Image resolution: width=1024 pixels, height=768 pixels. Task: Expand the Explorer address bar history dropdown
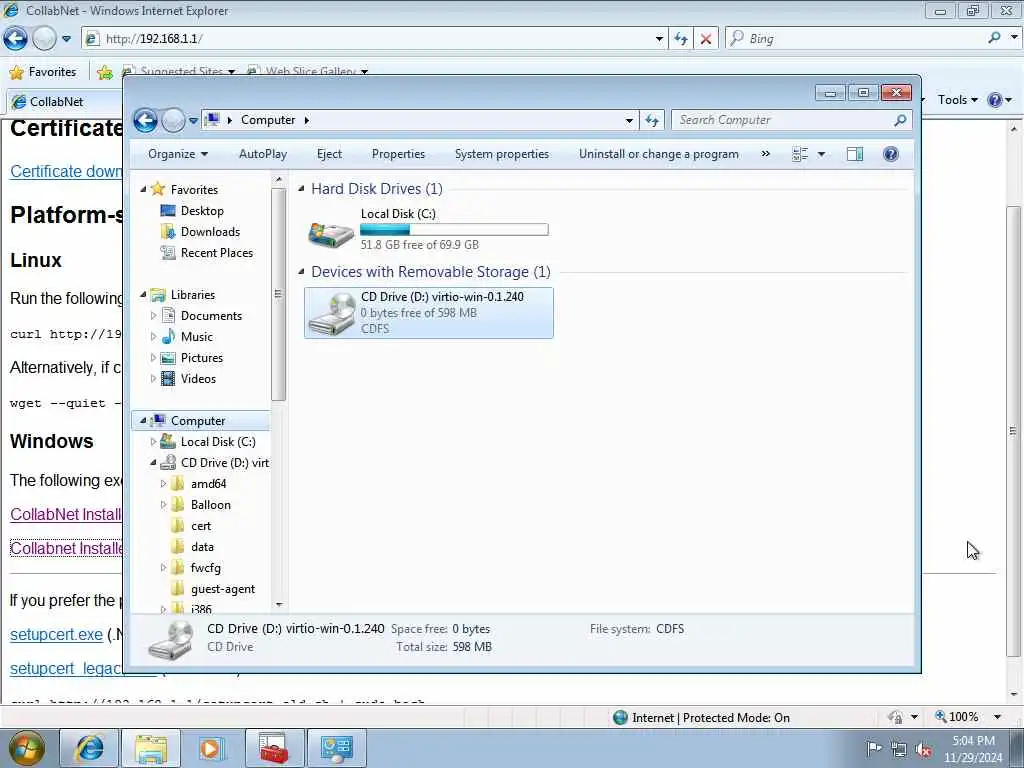point(629,120)
